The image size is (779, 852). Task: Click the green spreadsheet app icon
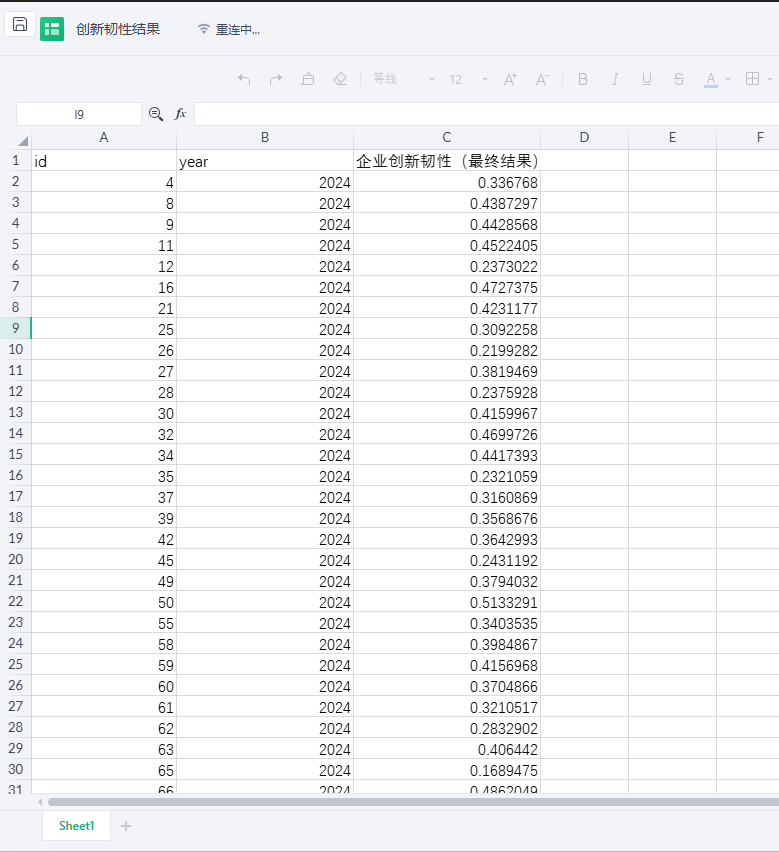click(52, 29)
